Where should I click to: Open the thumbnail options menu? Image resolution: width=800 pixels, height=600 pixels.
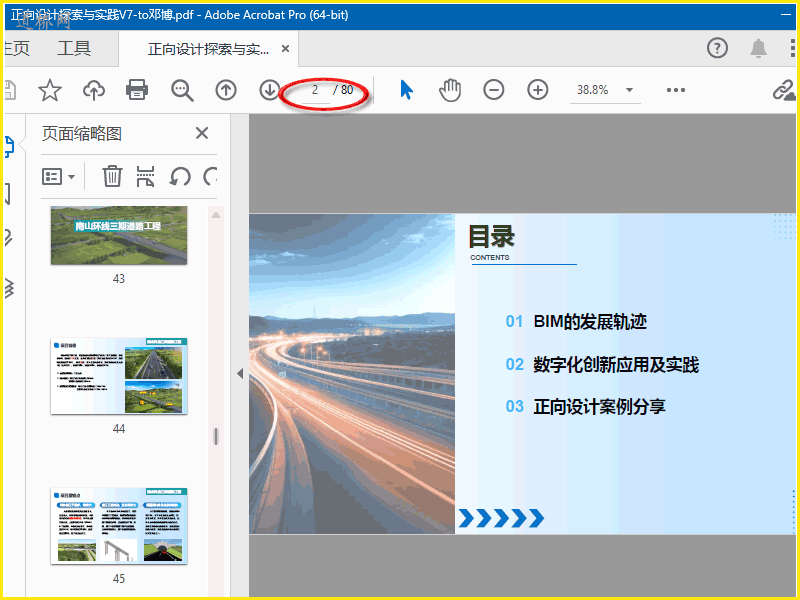pyautogui.click(x=58, y=177)
